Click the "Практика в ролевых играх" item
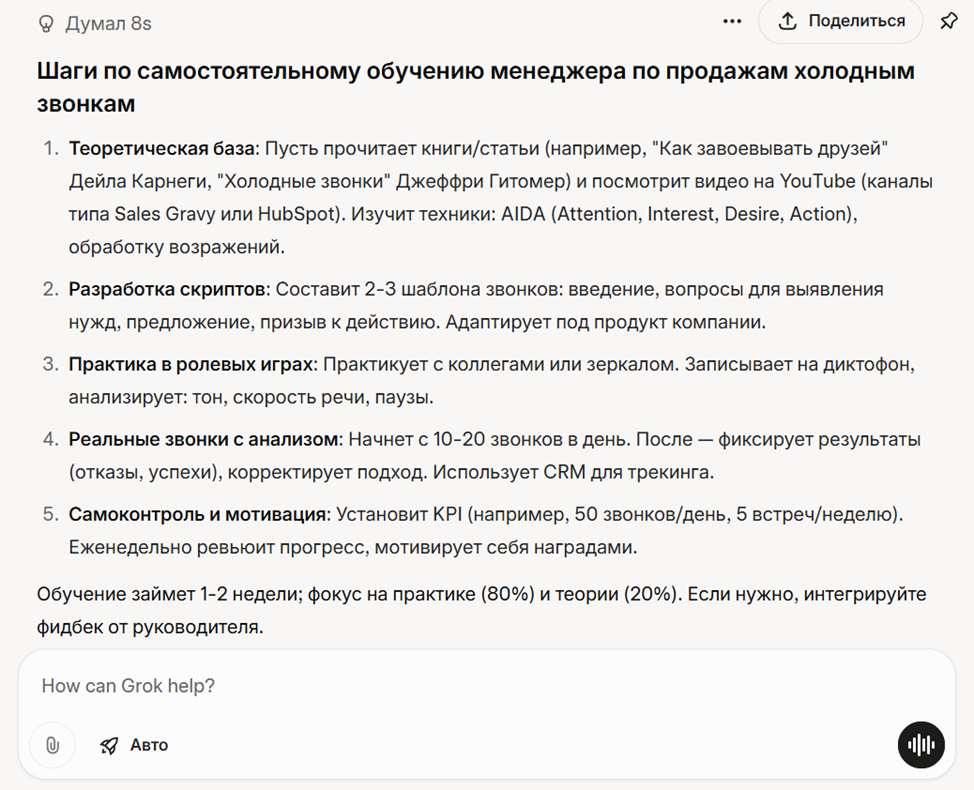 coord(190,364)
